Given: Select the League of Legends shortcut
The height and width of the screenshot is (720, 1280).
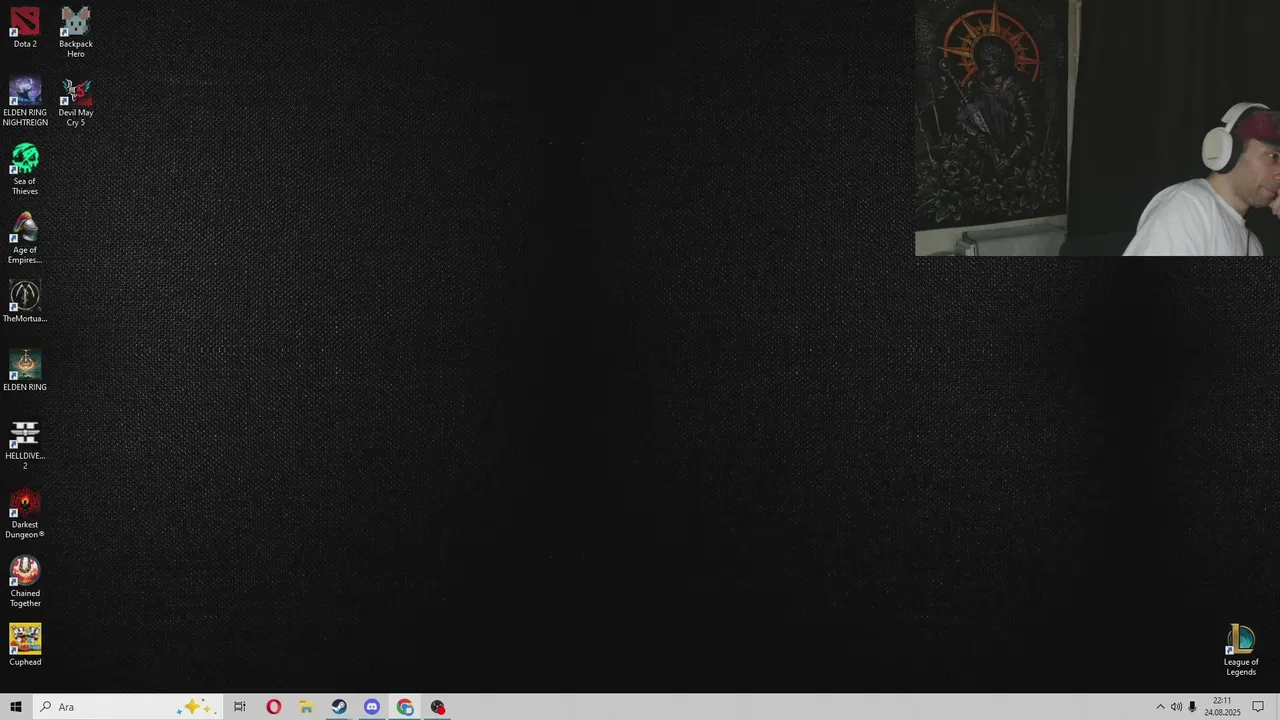Looking at the screenshot, I should click(1241, 651).
